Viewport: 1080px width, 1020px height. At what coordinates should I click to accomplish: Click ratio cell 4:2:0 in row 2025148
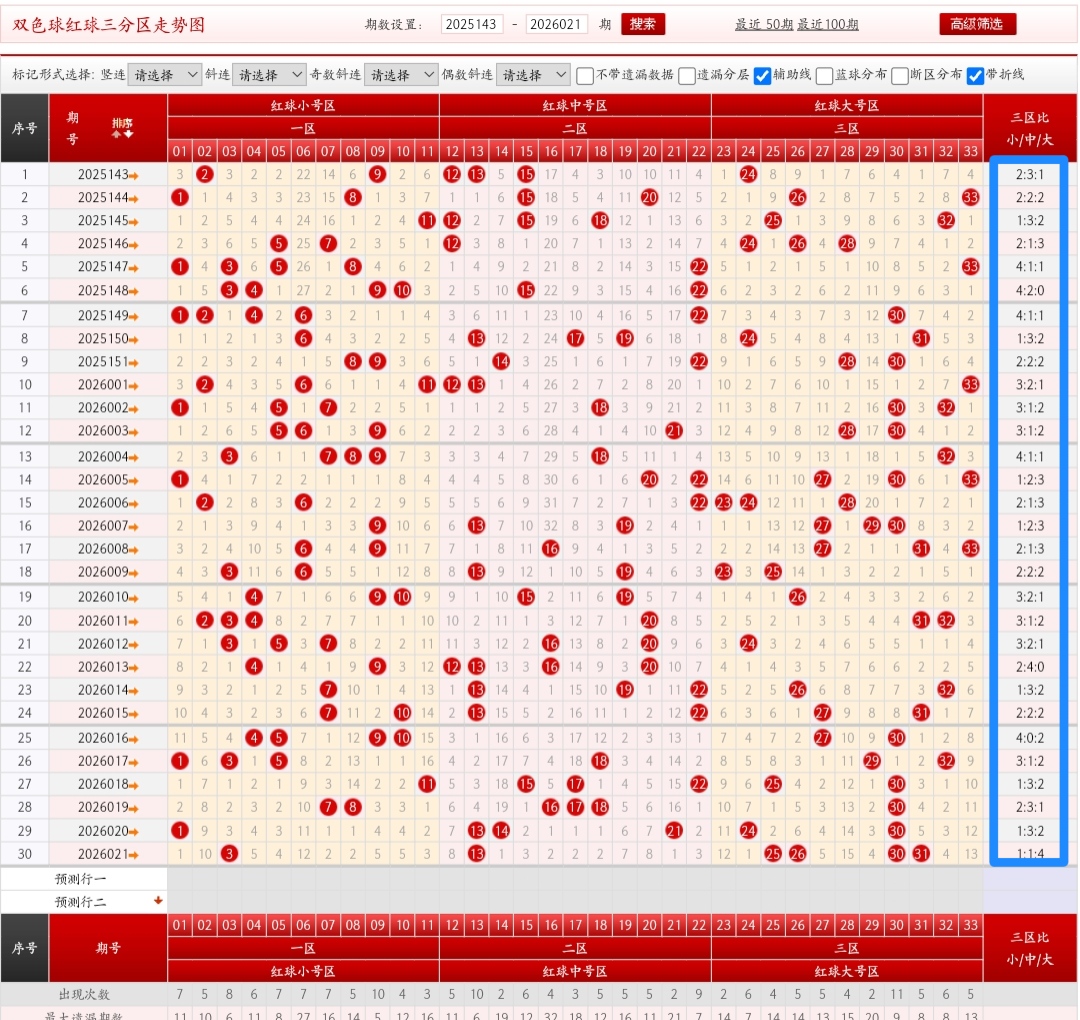click(x=1030, y=290)
